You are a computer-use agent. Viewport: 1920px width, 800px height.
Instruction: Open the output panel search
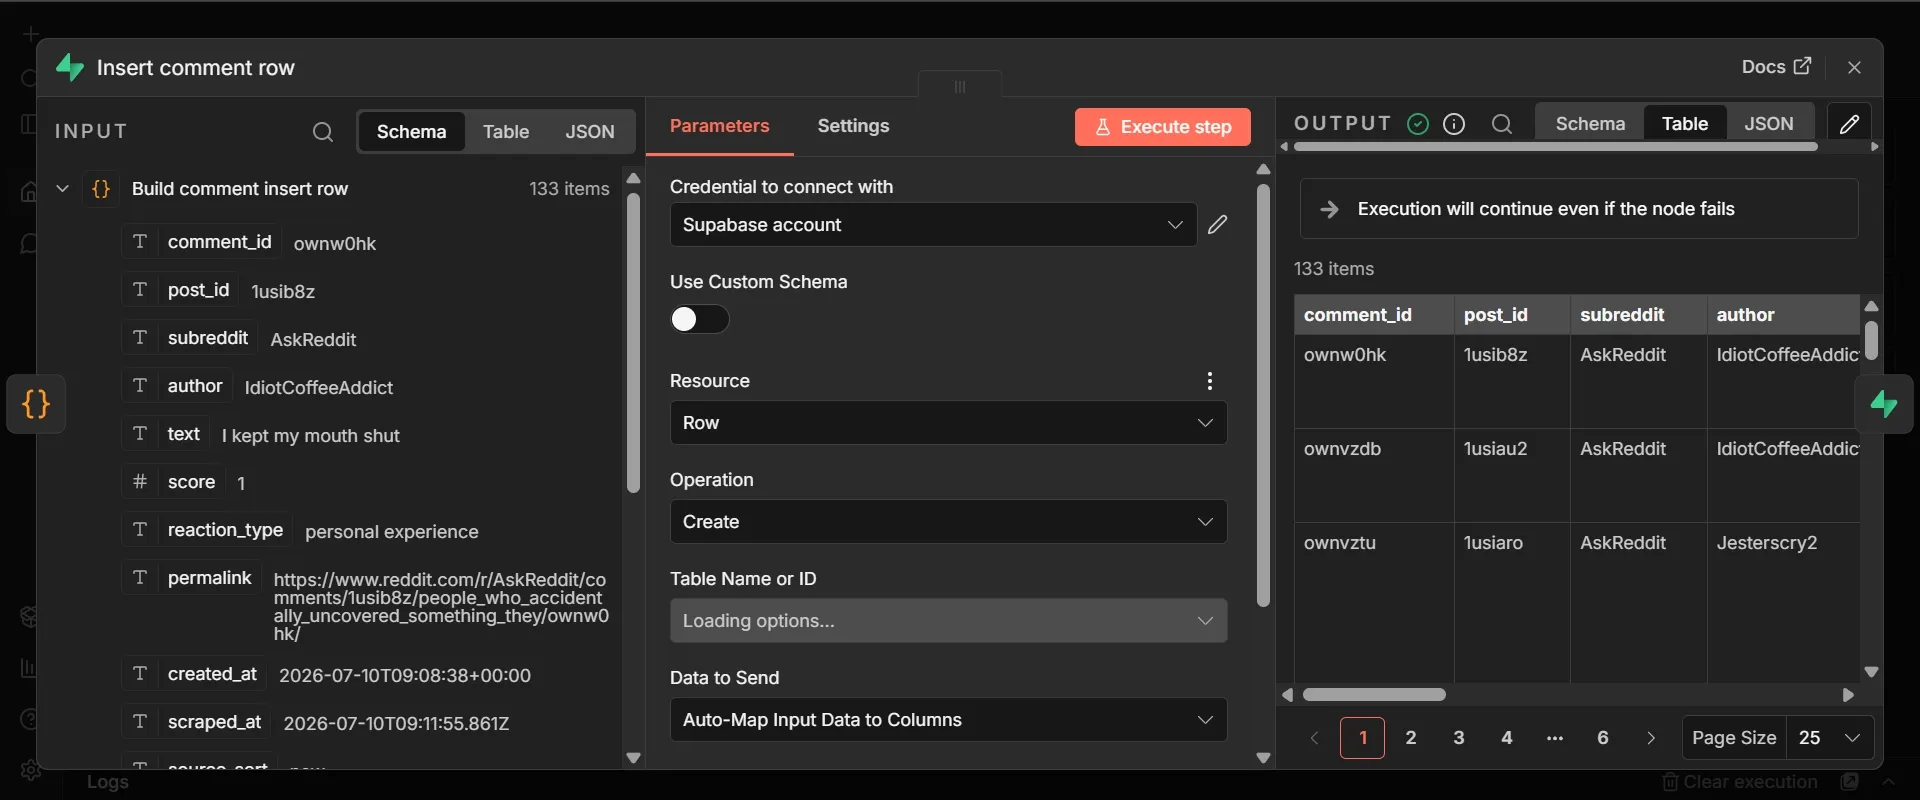point(1501,124)
